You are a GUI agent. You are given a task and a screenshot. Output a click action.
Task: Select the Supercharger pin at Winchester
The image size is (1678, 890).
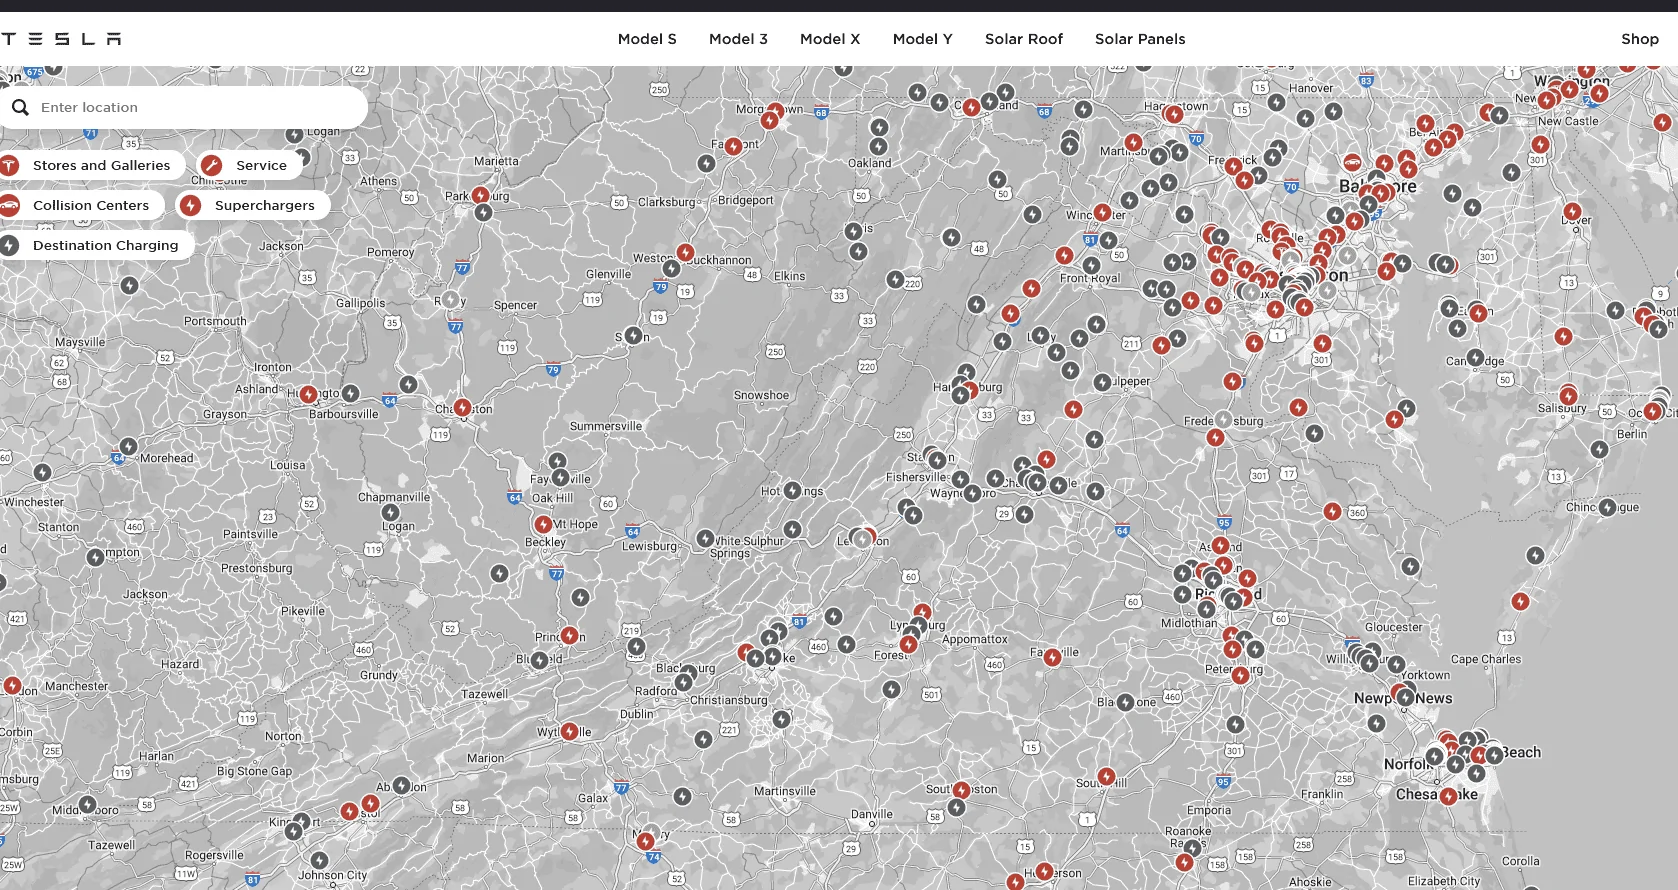[1102, 212]
